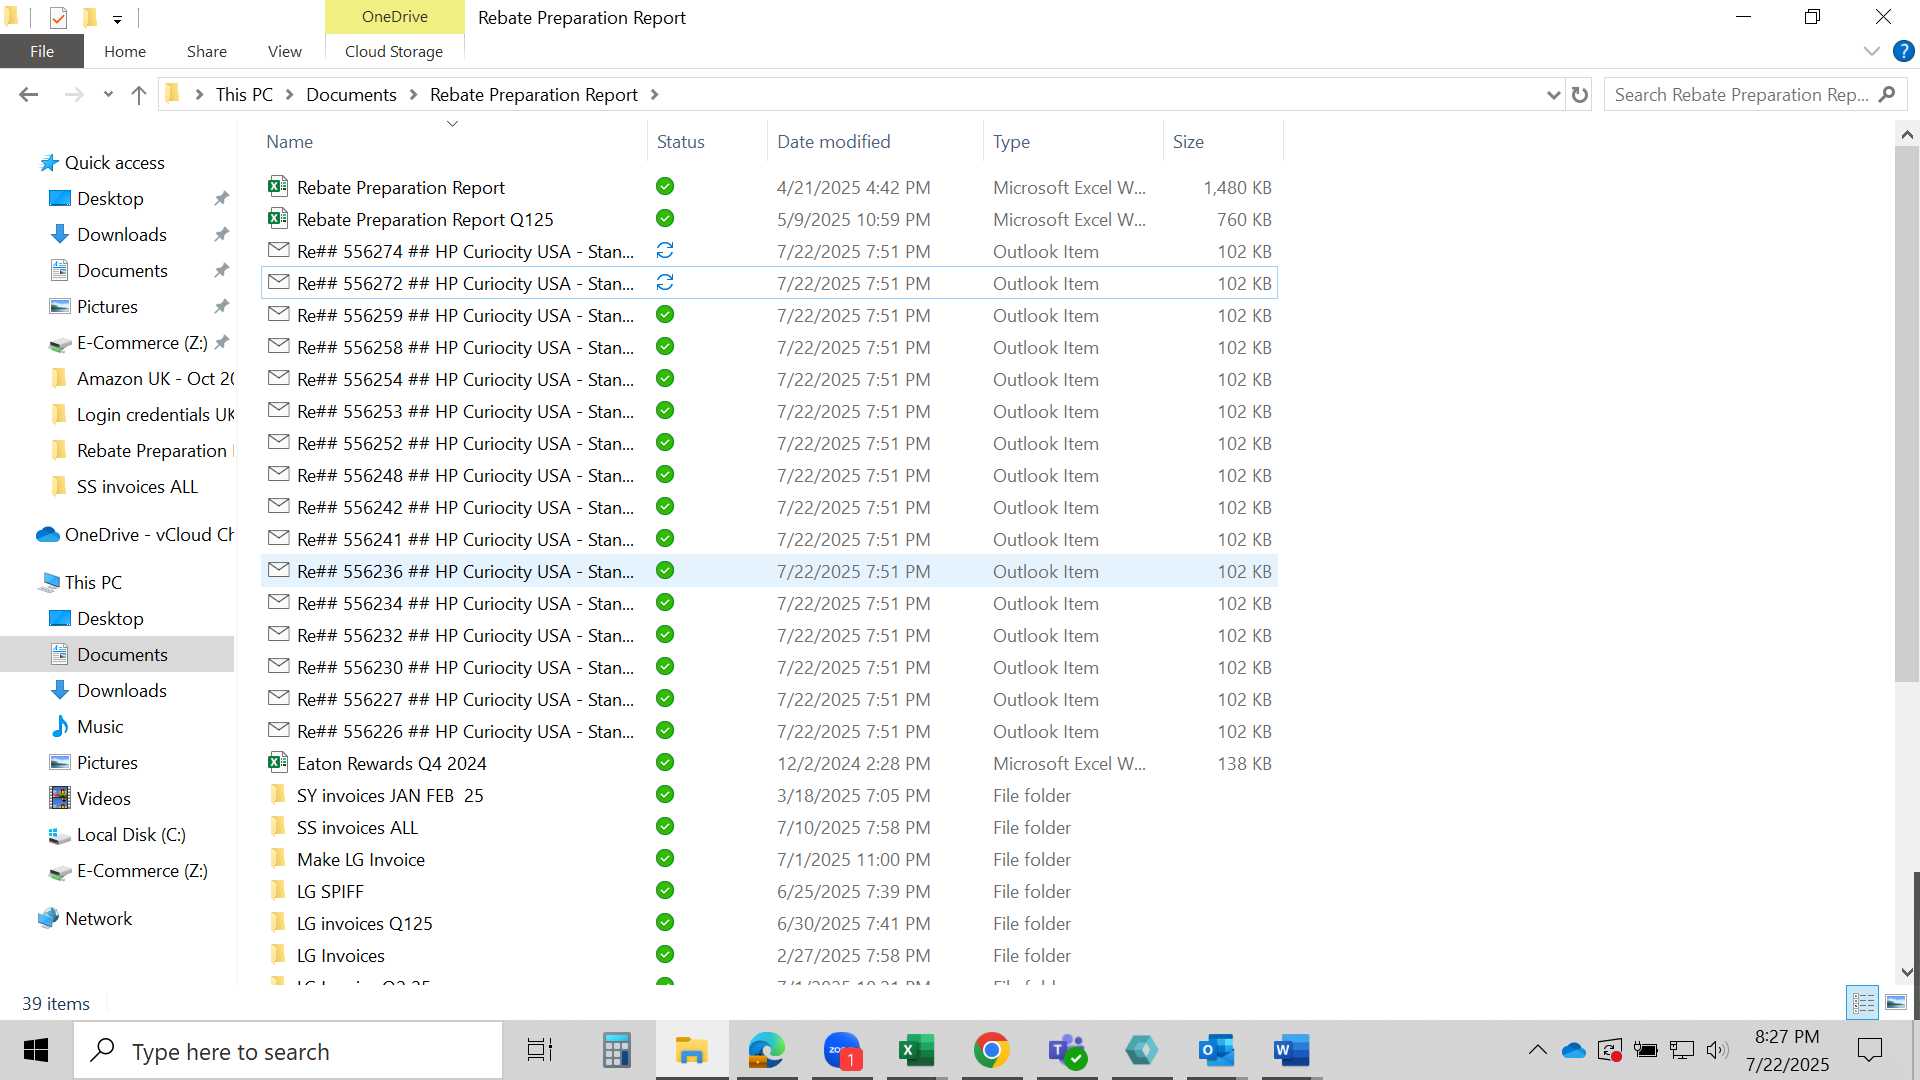Select the Cloud Storage tab
This screenshot has width=1920, height=1080.
(x=394, y=51)
